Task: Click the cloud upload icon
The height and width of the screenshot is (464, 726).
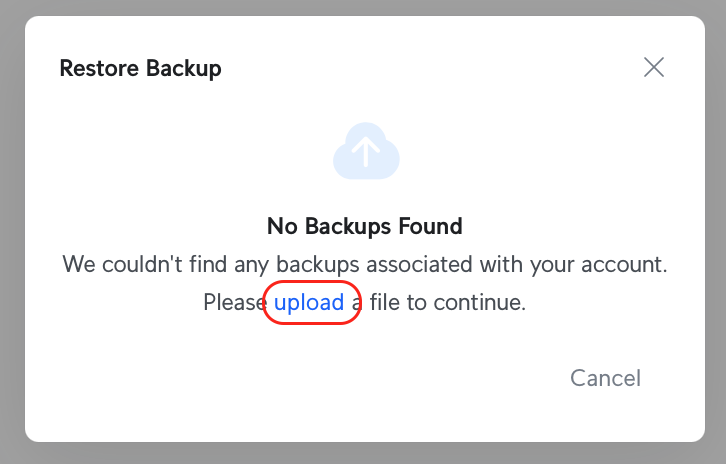Action: pyautogui.click(x=366, y=151)
